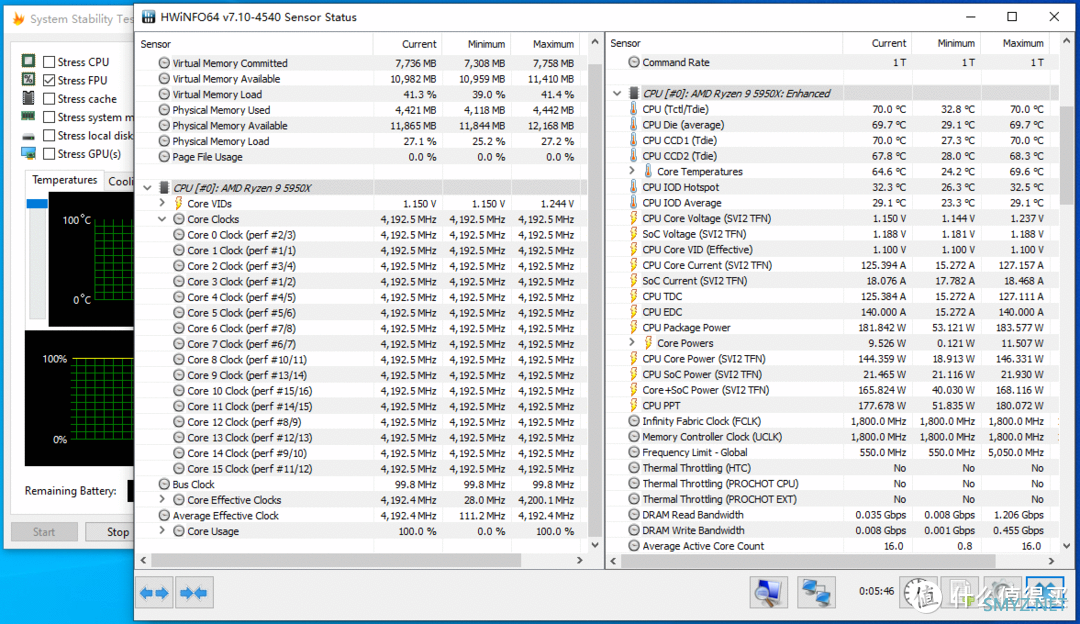Viewport: 1080px width, 624px height.
Task: Collapse the Core Clocks row
Action: (162, 219)
